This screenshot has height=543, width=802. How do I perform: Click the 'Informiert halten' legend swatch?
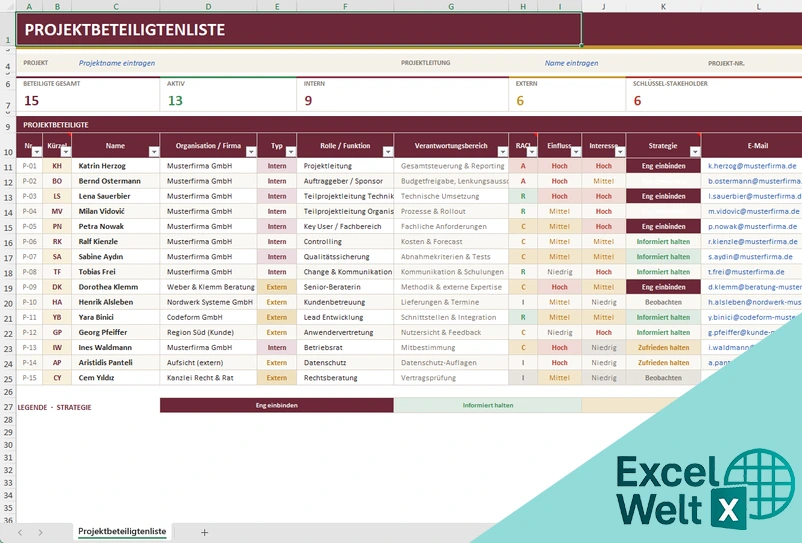point(487,405)
